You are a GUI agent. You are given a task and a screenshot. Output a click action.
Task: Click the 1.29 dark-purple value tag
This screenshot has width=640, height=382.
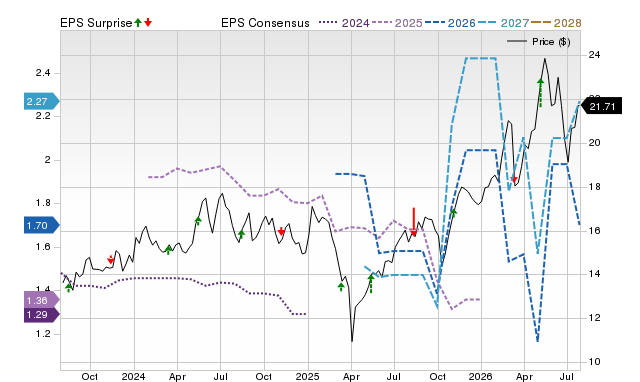(42, 315)
